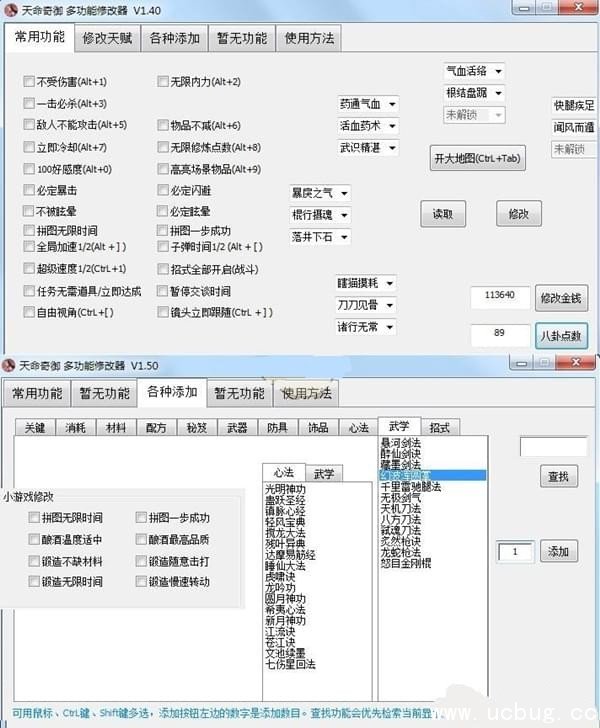The height and width of the screenshot is (728, 600).
Task: Click the 开大地图 (Ctrl+Tab) button
Action: click(476, 159)
